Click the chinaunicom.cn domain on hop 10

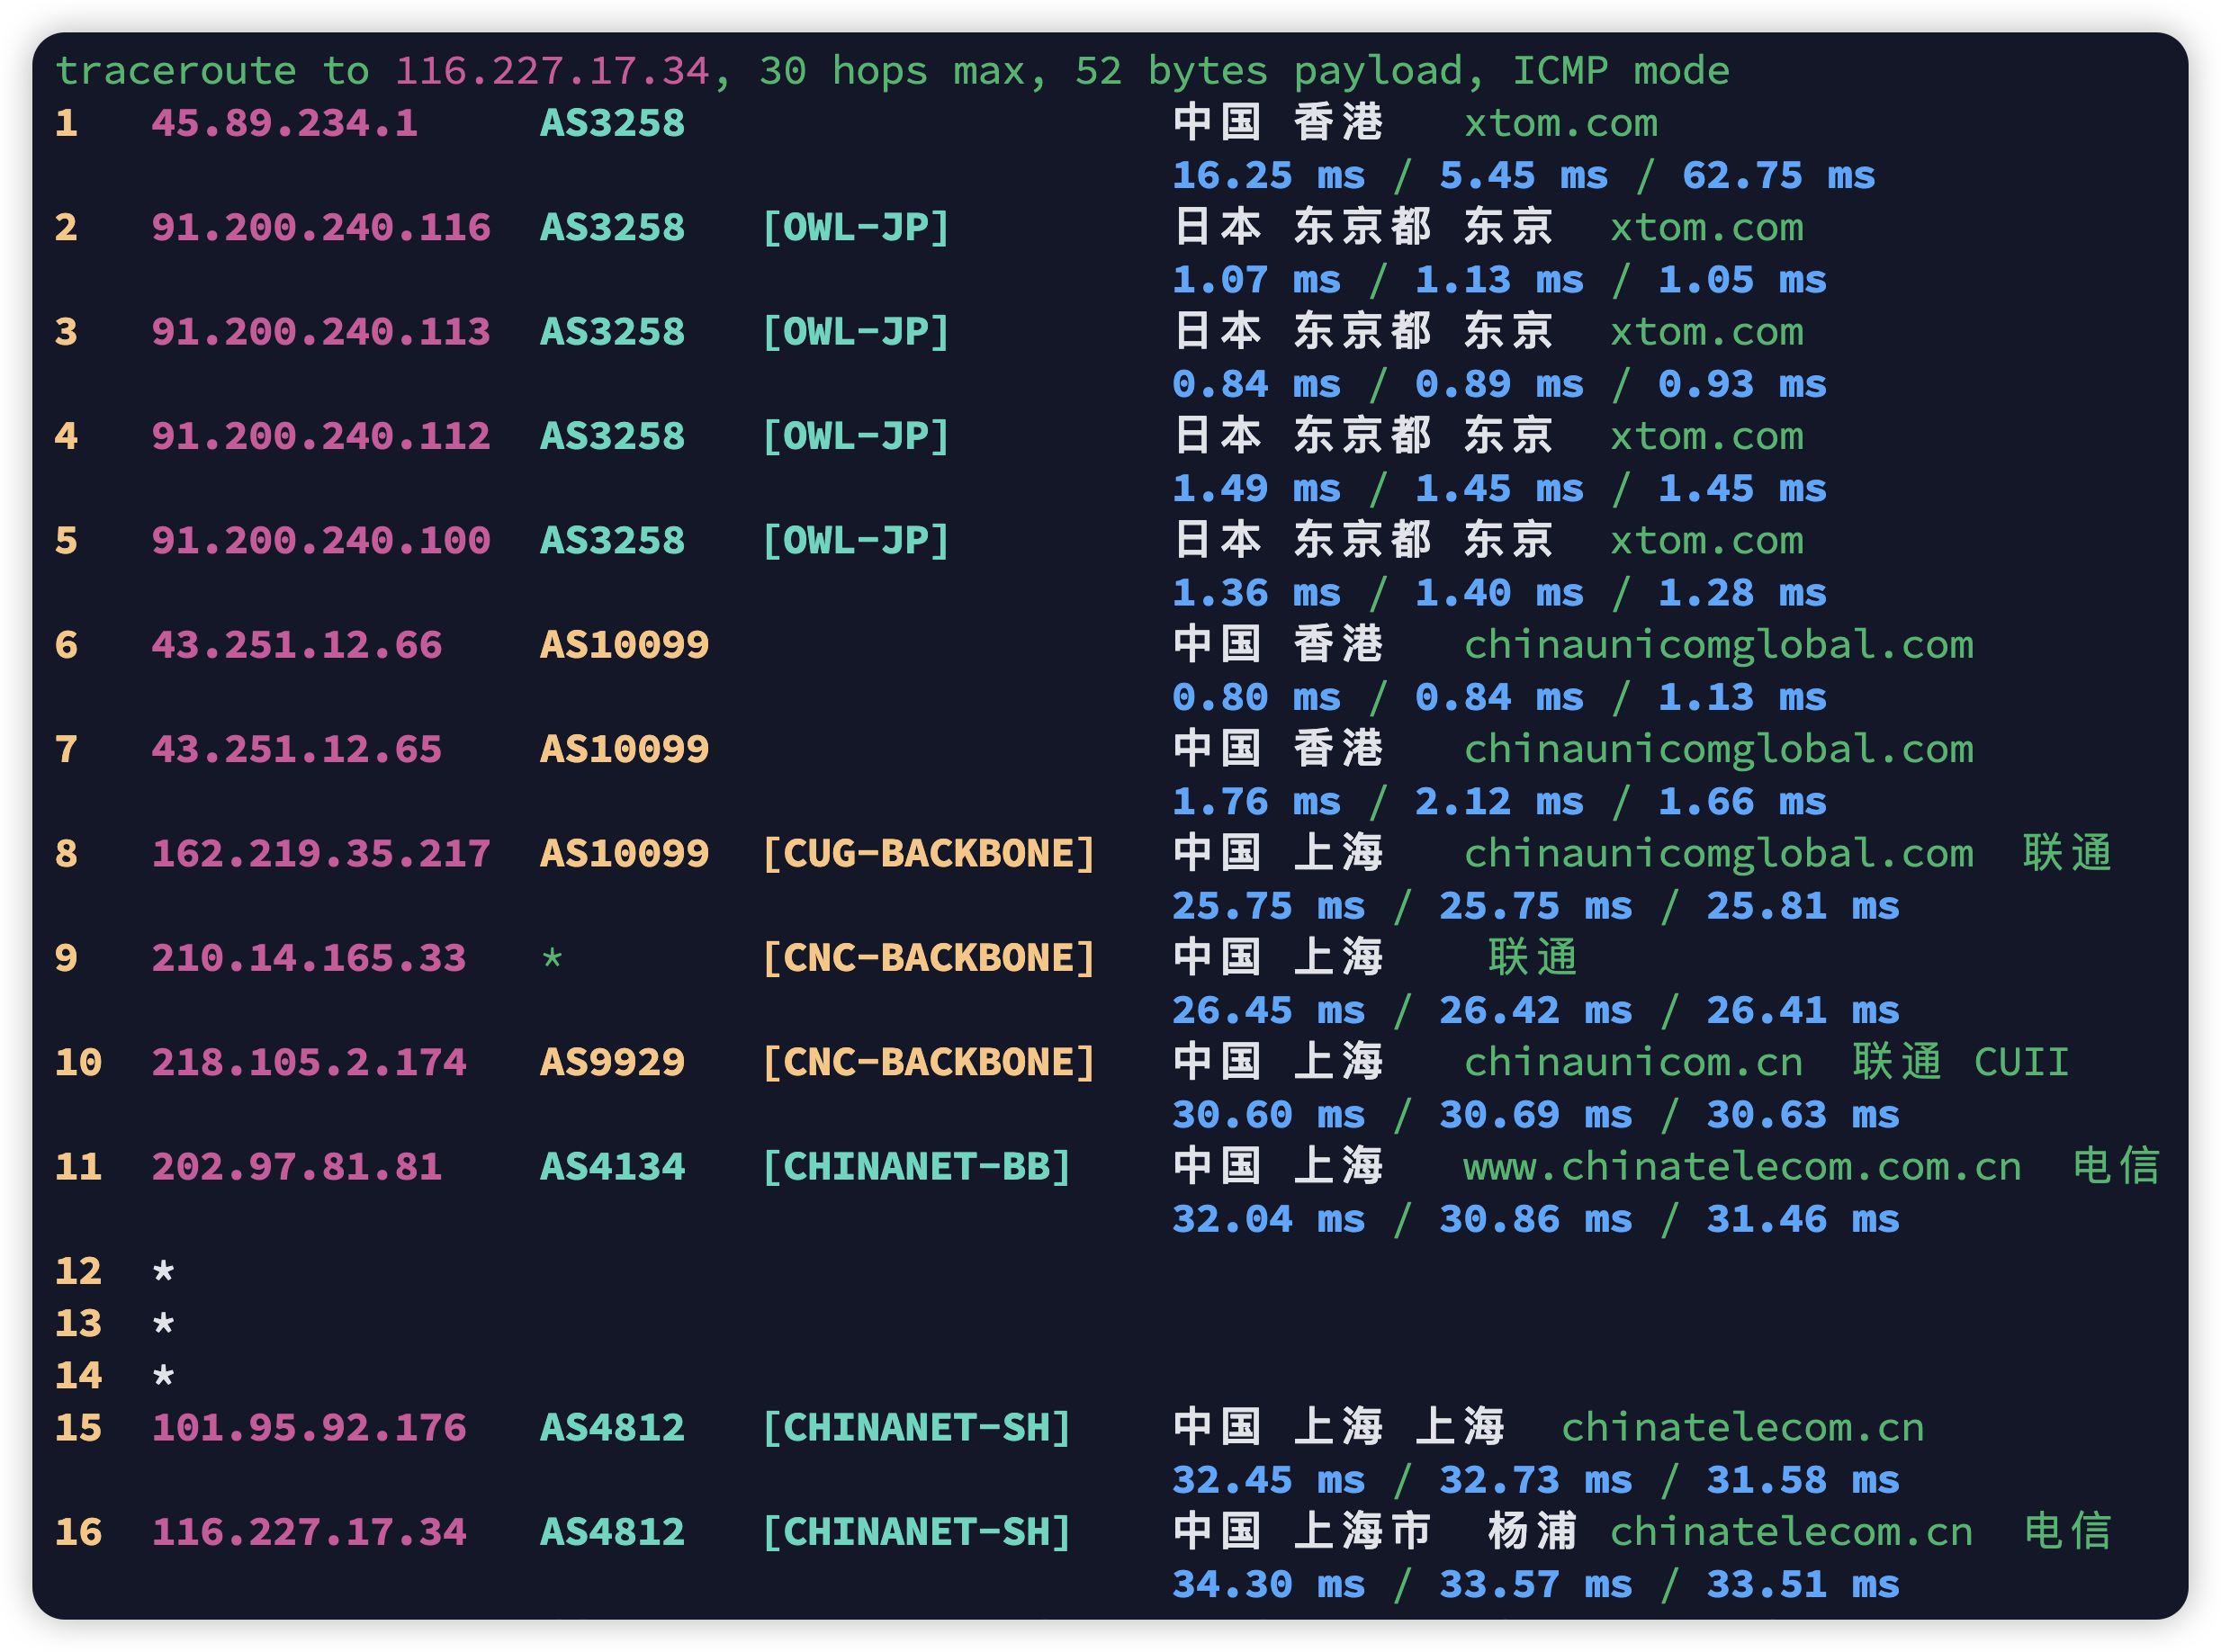1633,1063
